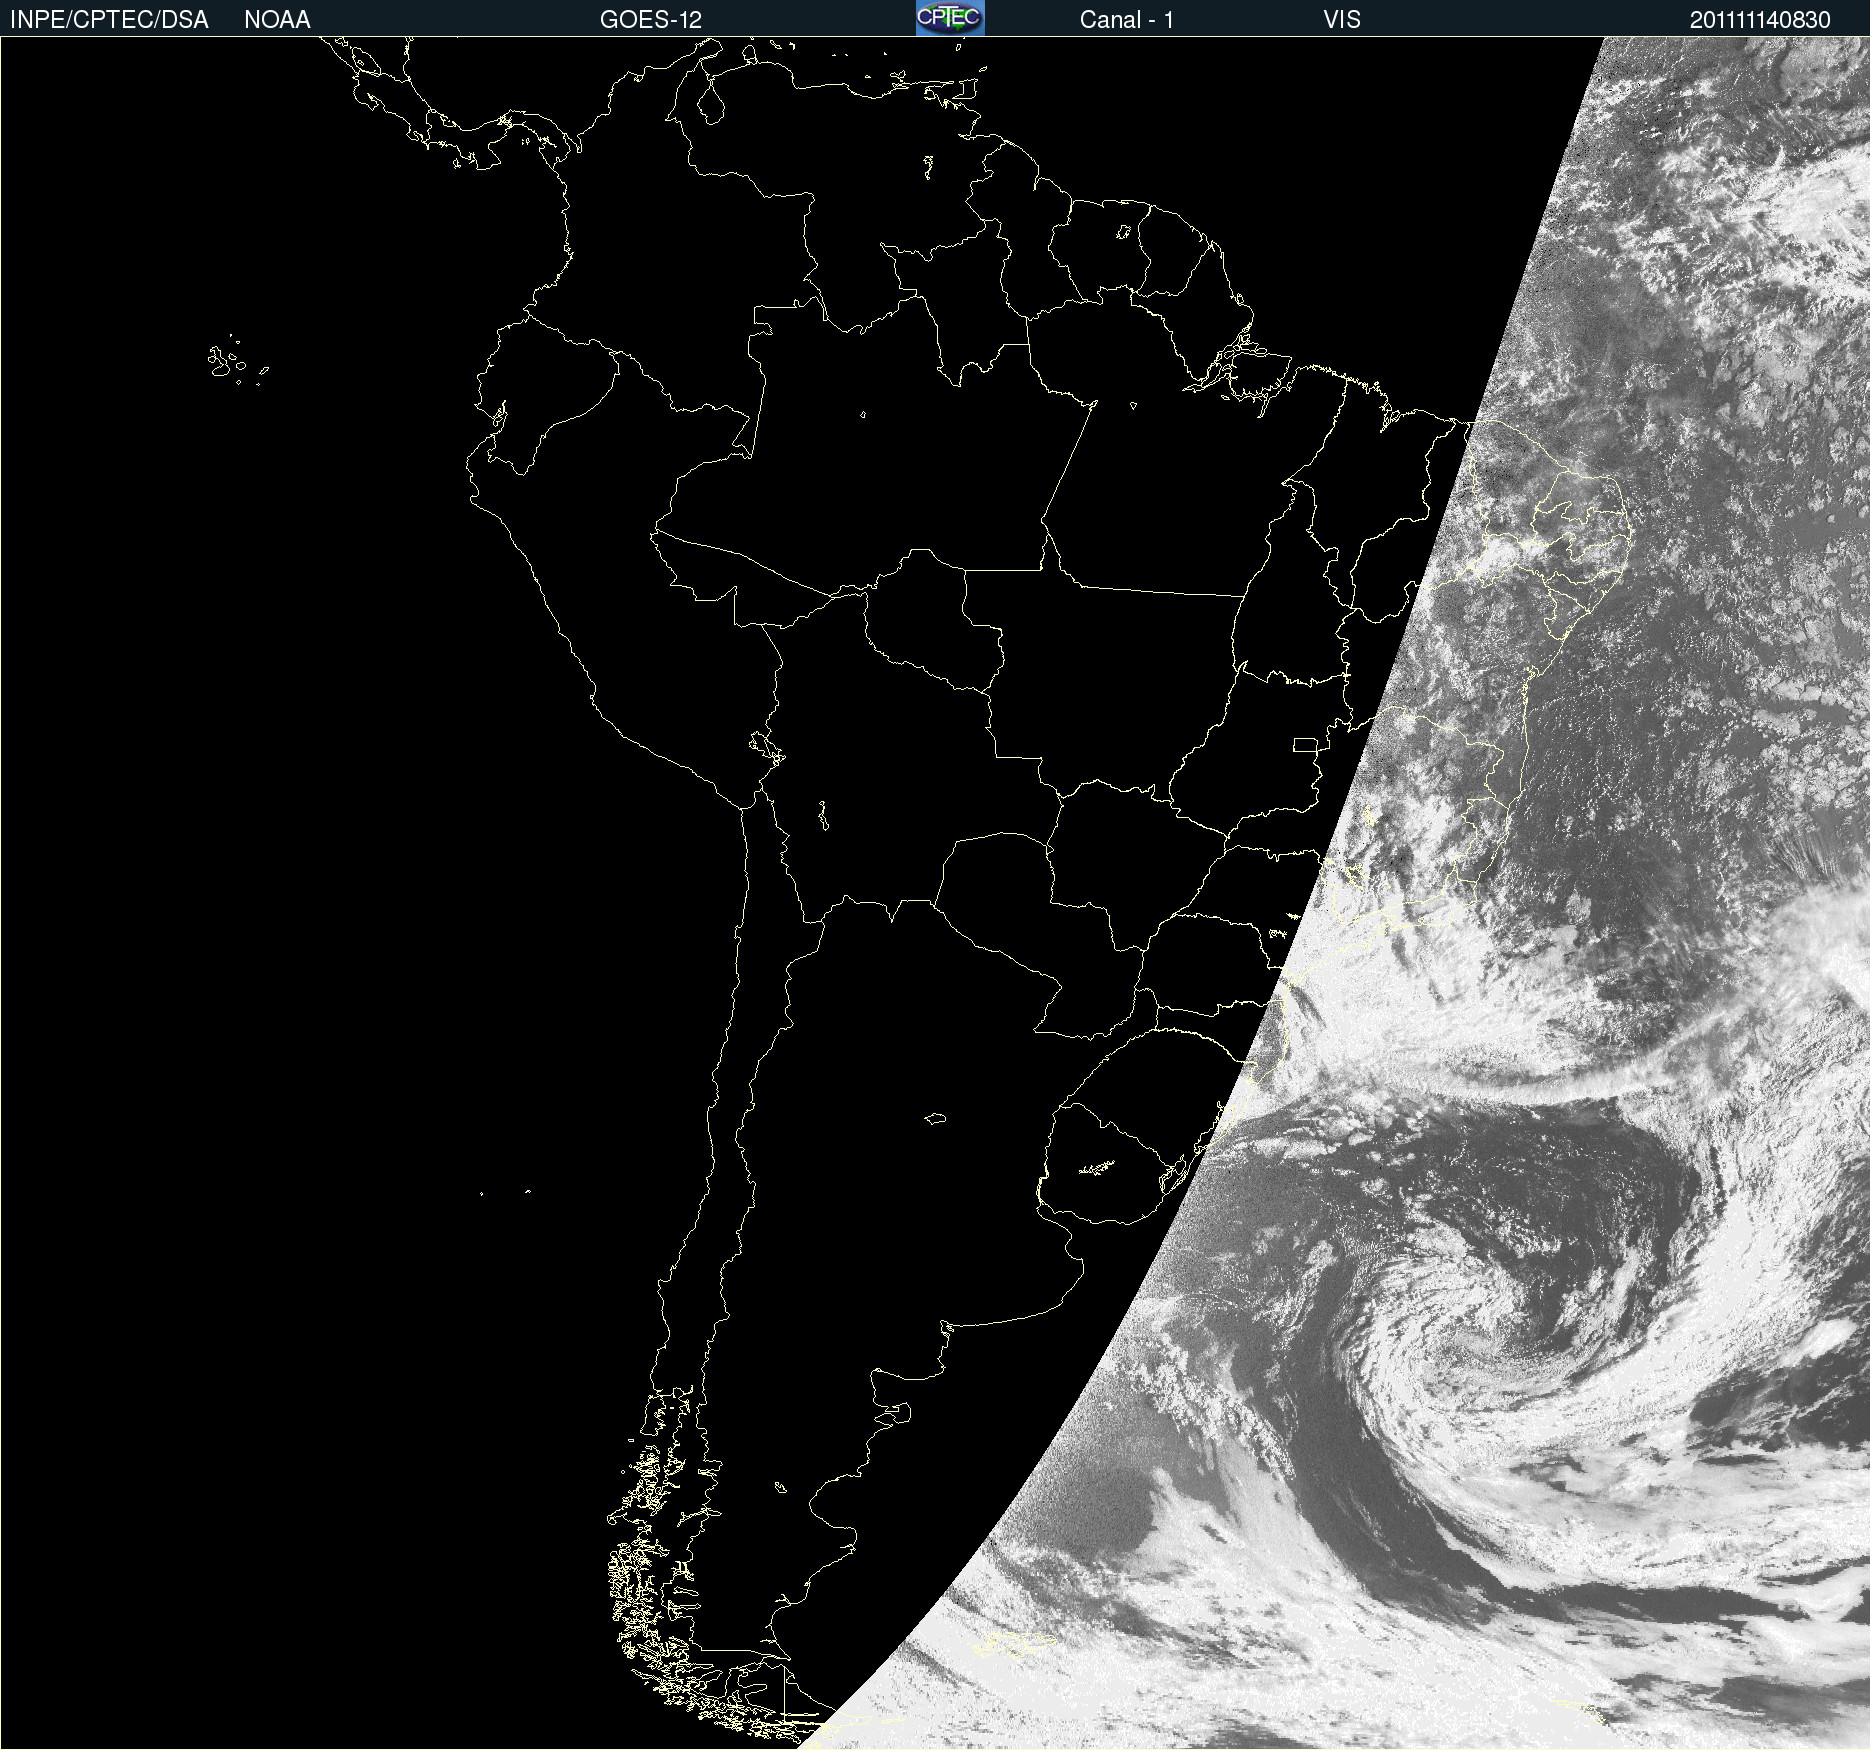Click the VIS label in the header
Screen dimensions: 1870x1750
click(x=1342, y=20)
